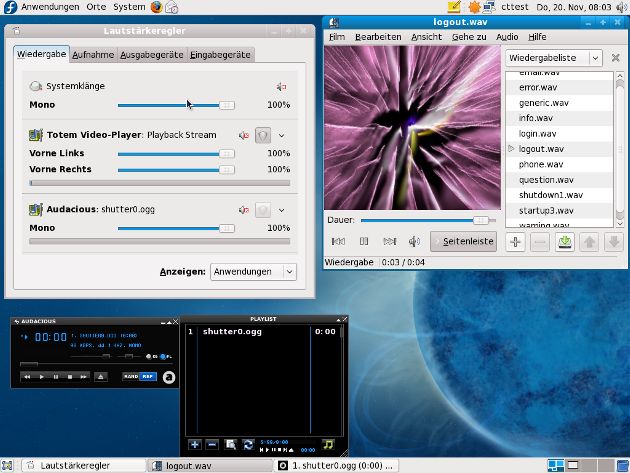
Task: Expand the Audacious stream options arrow
Action: [282, 210]
